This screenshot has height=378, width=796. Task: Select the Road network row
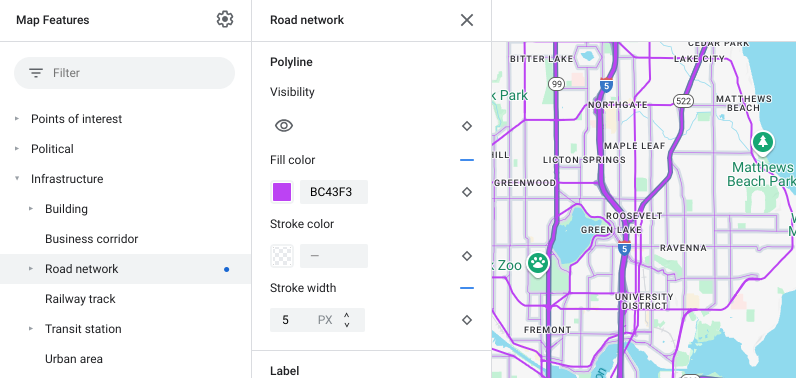tap(125, 268)
